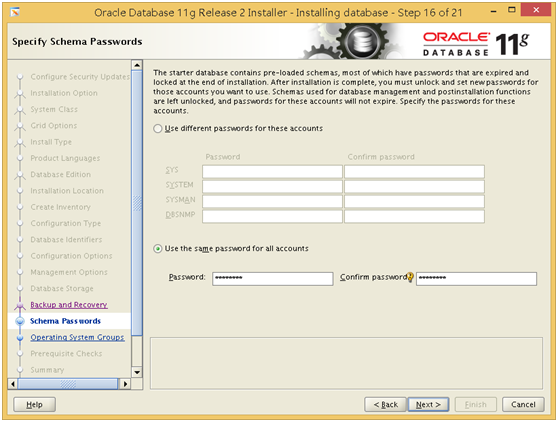Click the step list scroll left arrow
The width and height of the screenshot is (558, 422).
click(x=13, y=384)
